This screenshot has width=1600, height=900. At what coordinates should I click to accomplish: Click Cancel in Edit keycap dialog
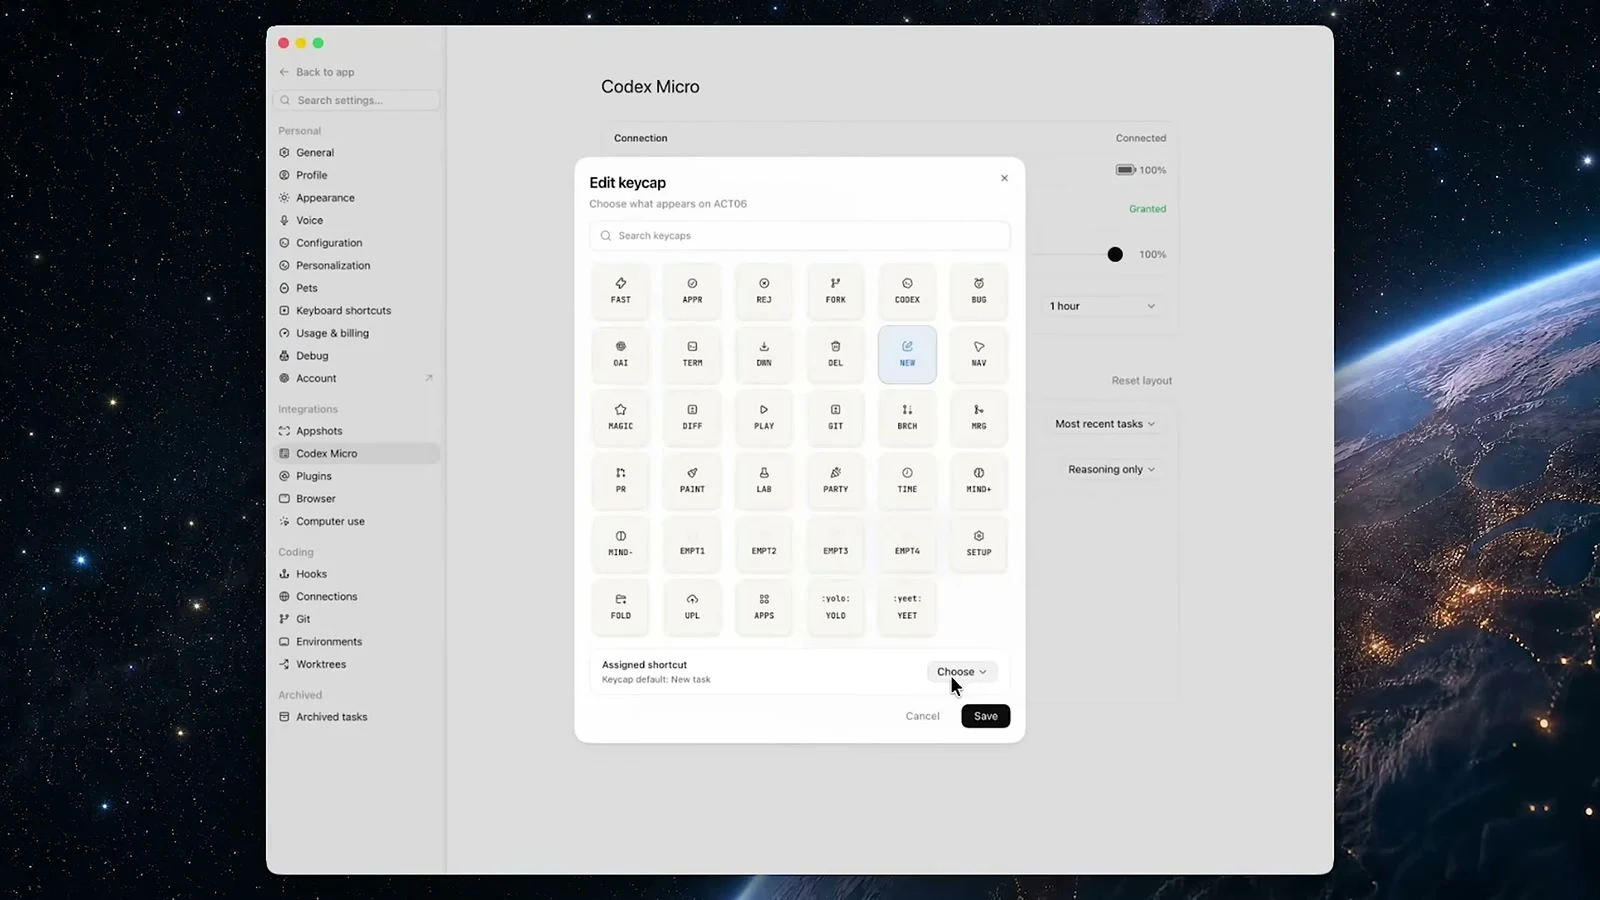coord(922,716)
